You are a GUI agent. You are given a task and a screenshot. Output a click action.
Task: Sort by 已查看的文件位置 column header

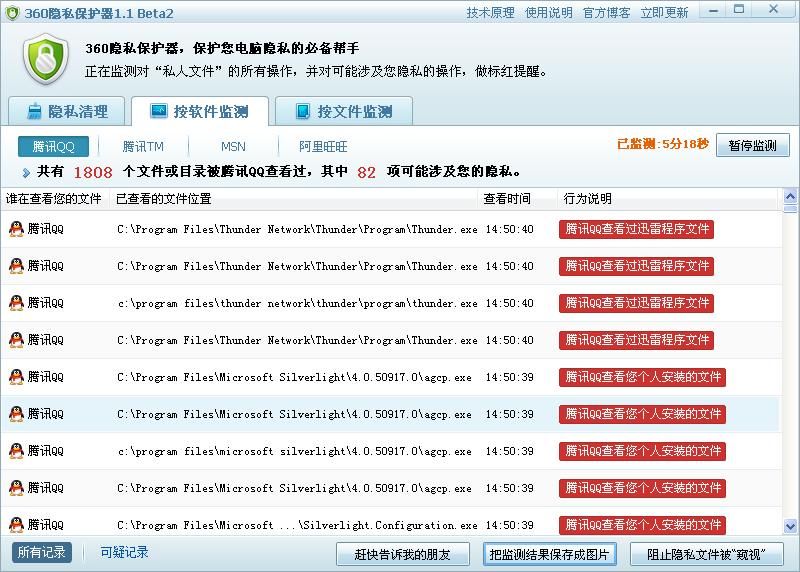(x=293, y=198)
